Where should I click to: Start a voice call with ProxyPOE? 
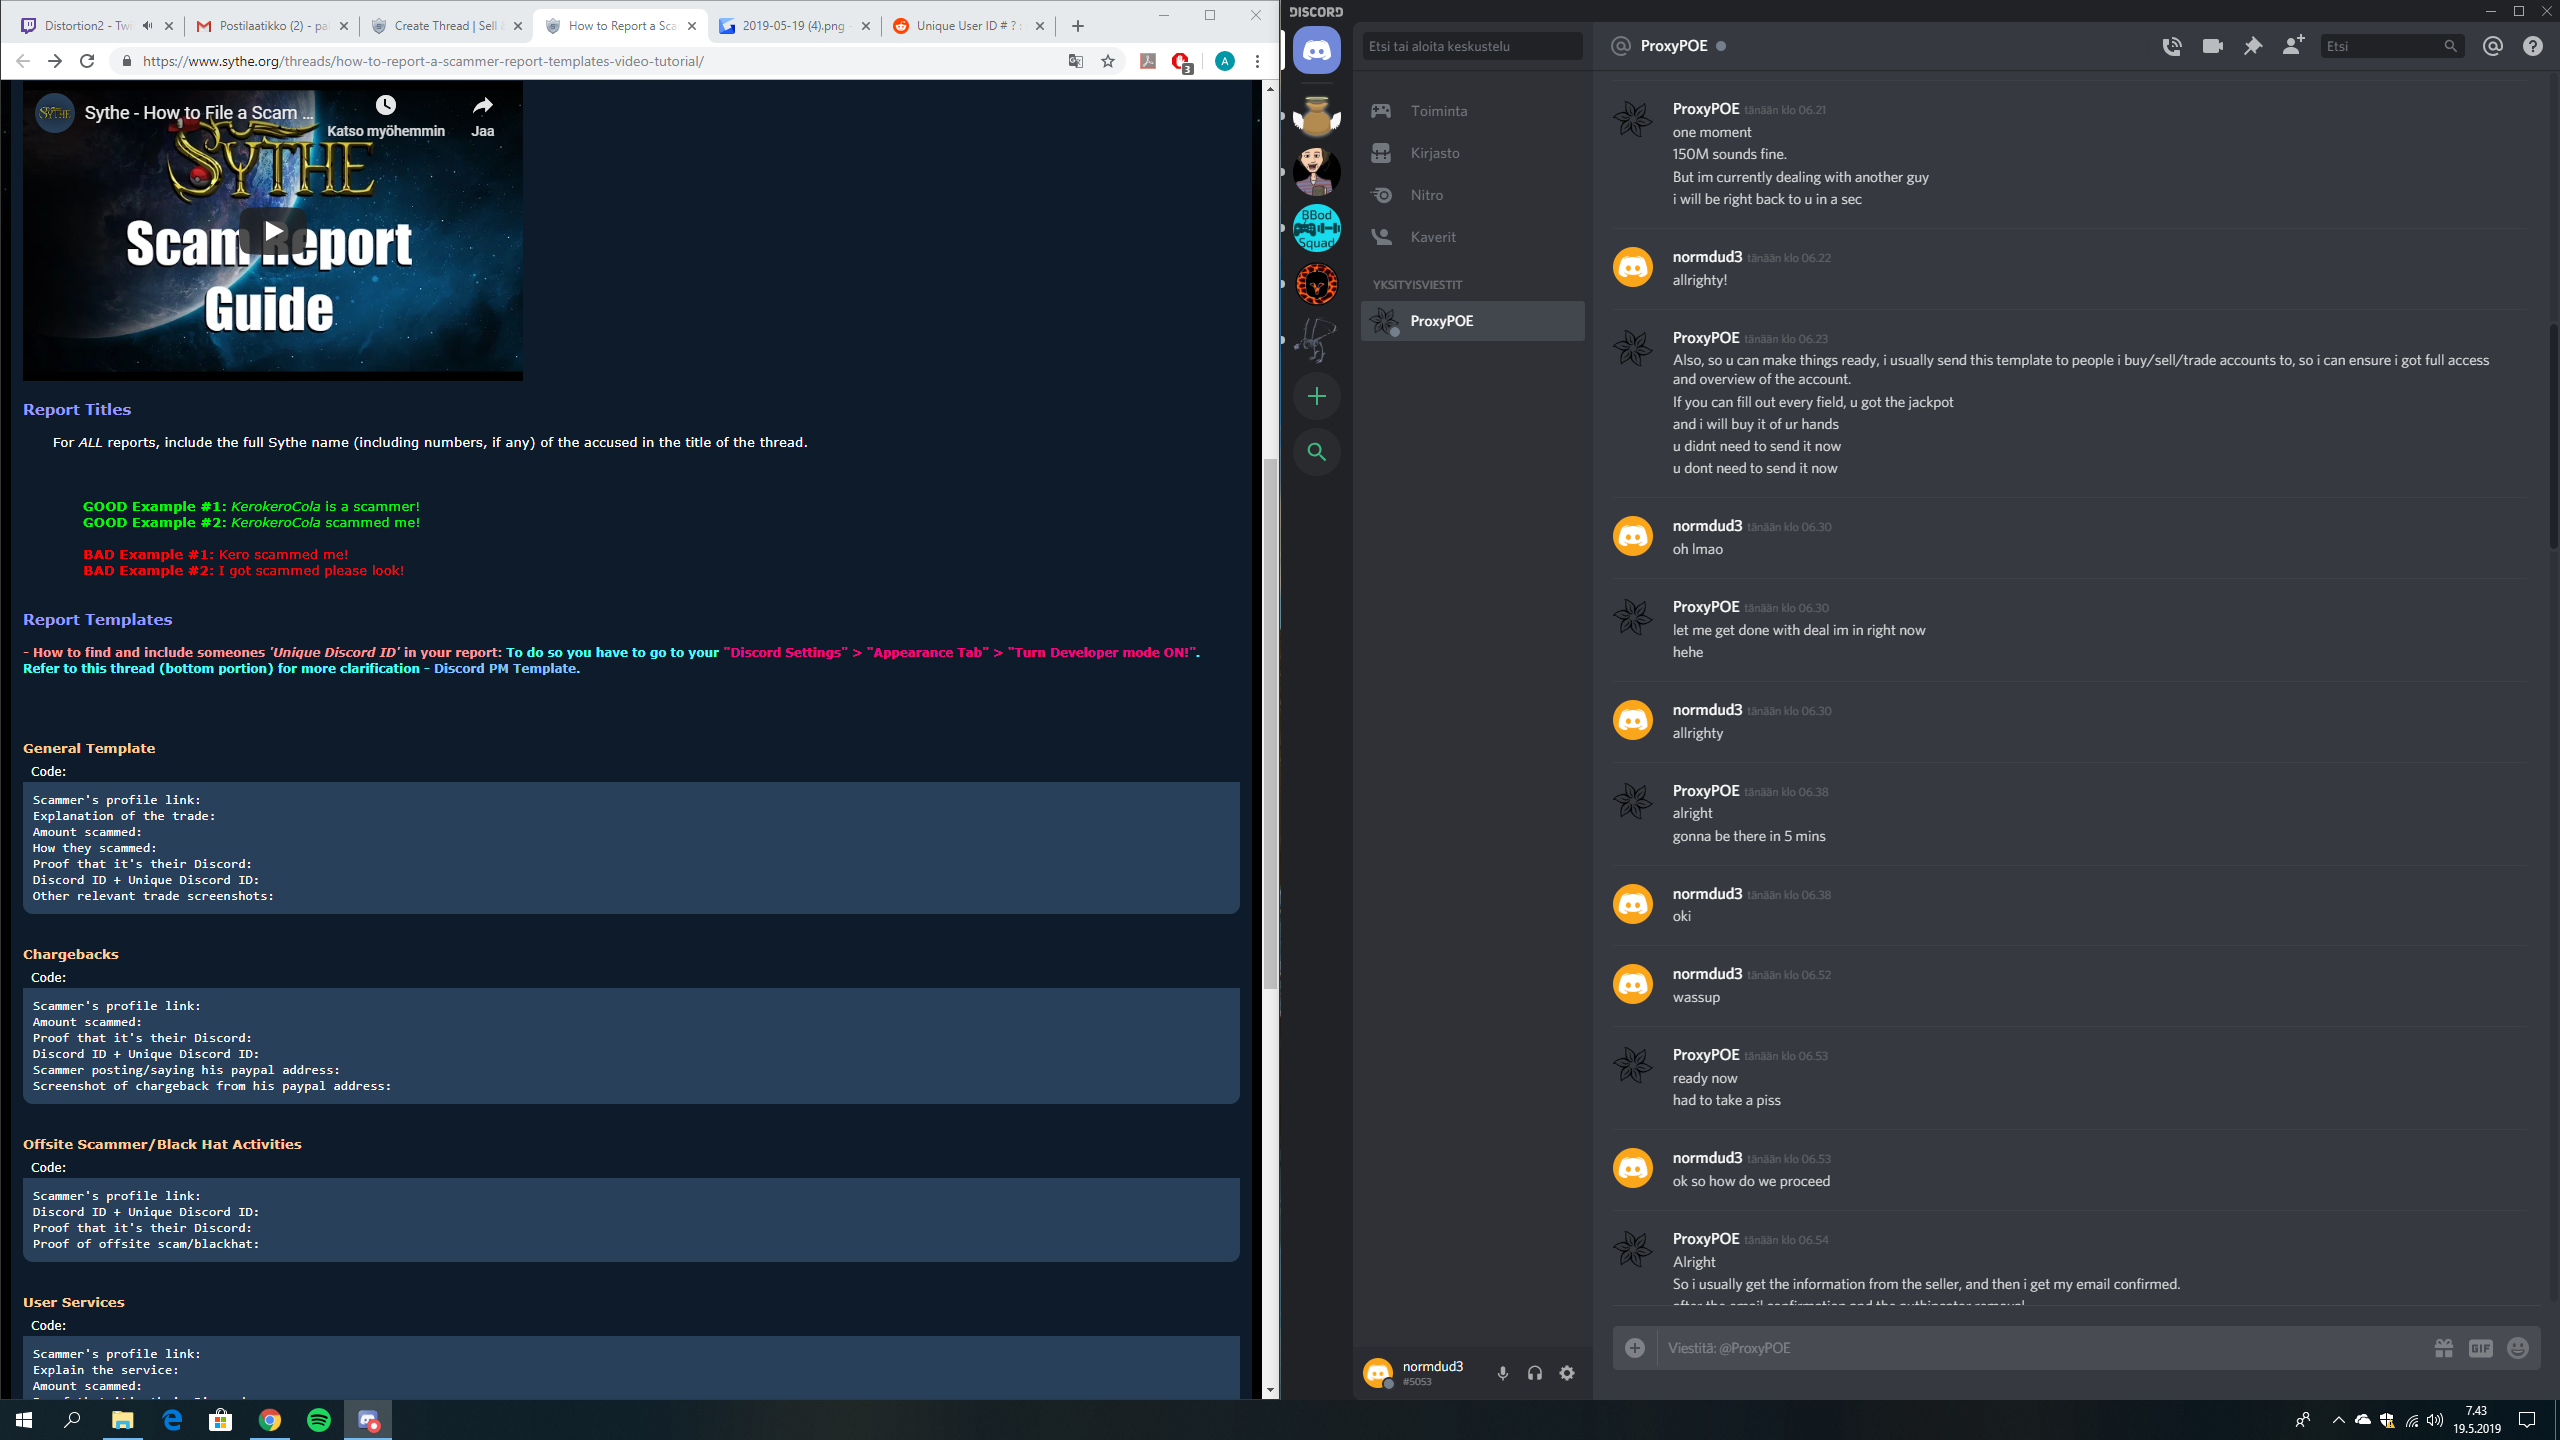(2171, 46)
